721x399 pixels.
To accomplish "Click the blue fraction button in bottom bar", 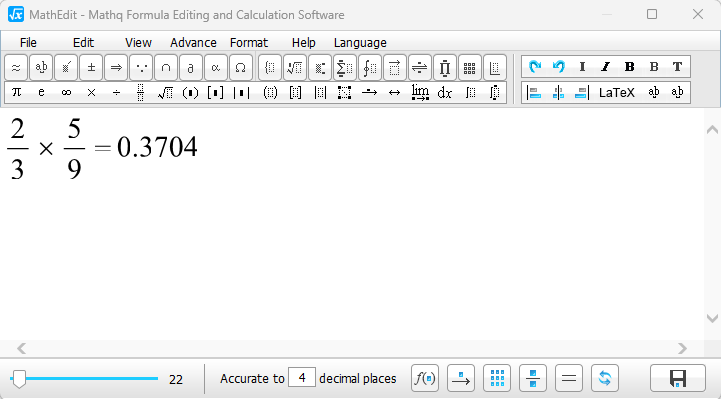I will coord(533,378).
